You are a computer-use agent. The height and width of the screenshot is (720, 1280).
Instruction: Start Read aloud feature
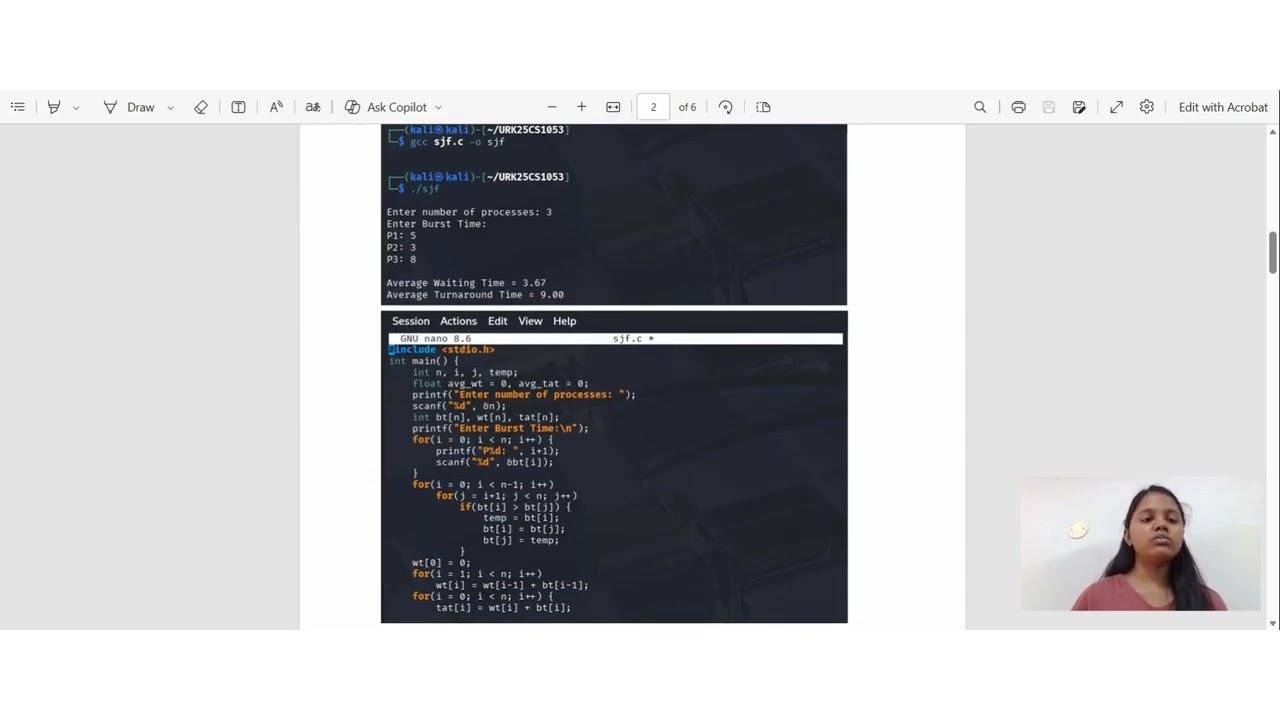(276, 107)
